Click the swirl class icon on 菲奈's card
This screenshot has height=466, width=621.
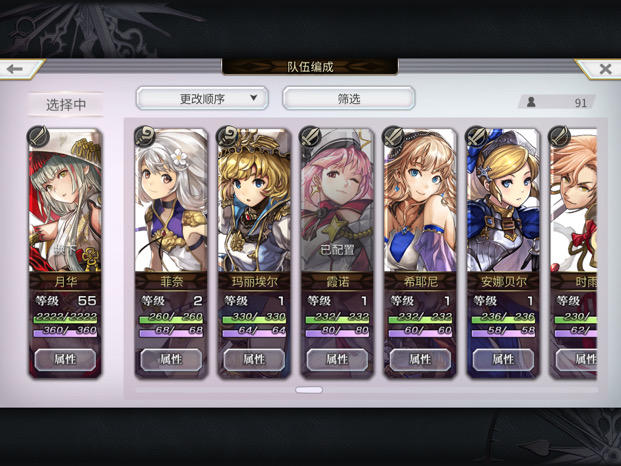click(x=145, y=137)
